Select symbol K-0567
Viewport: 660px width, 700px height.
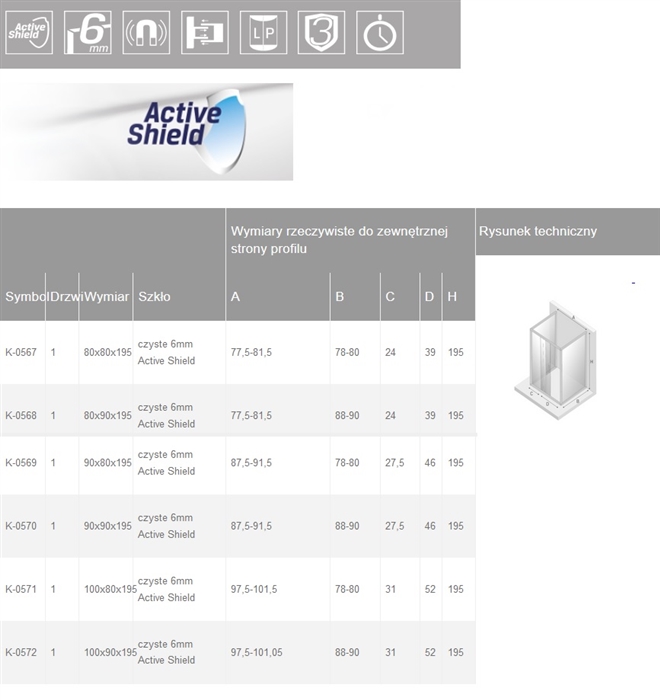tap(21, 352)
